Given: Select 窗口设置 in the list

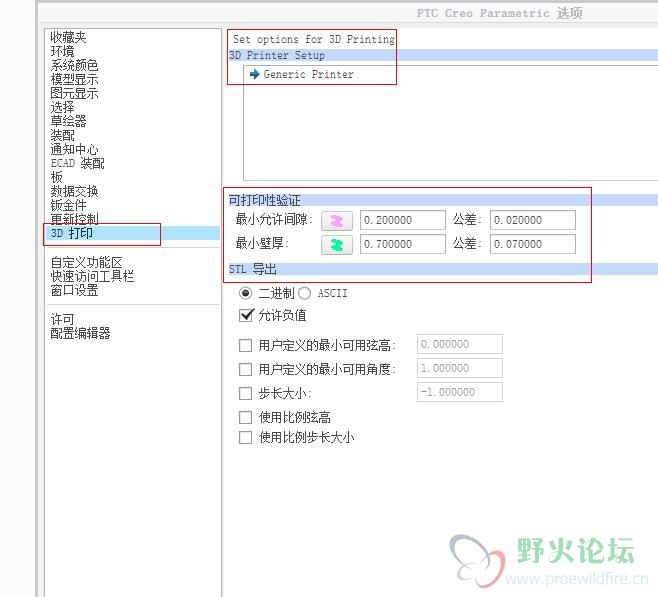Looking at the screenshot, I should click(74, 290).
